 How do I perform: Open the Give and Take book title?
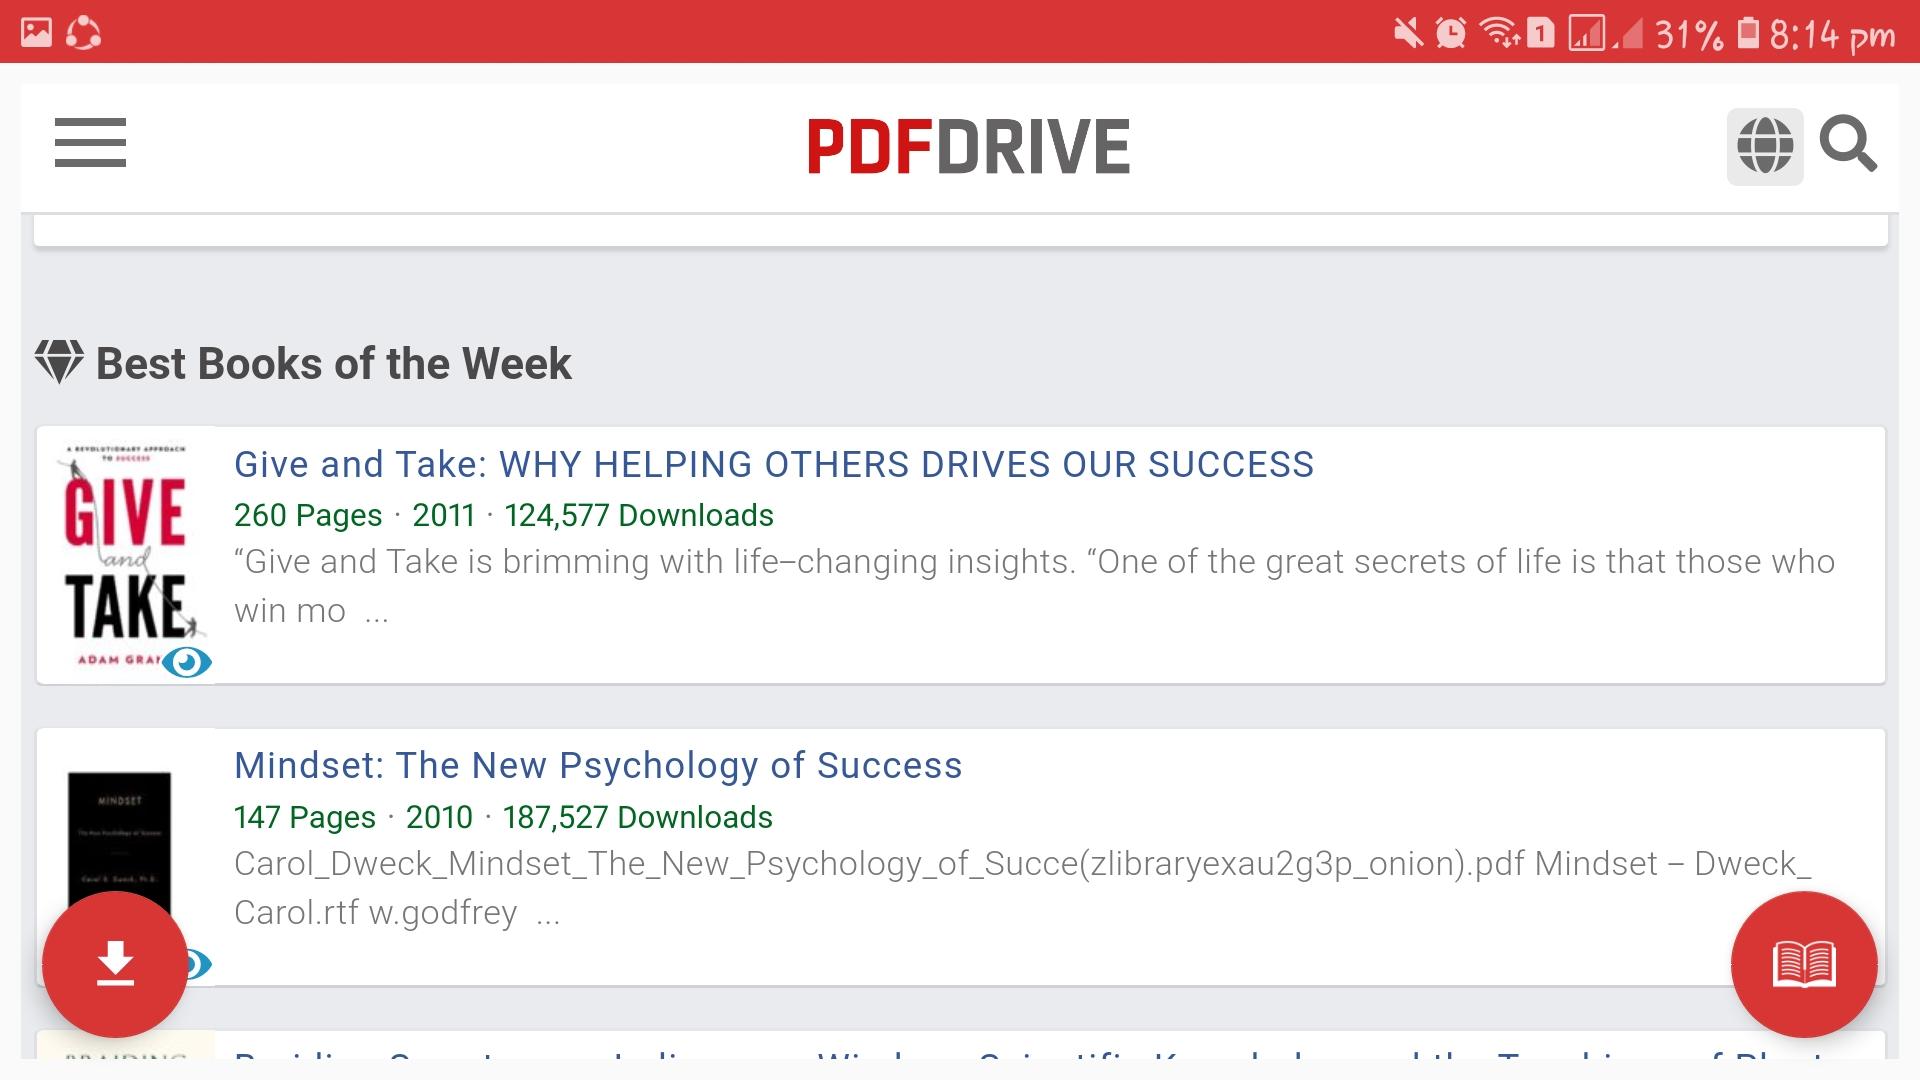(x=774, y=465)
